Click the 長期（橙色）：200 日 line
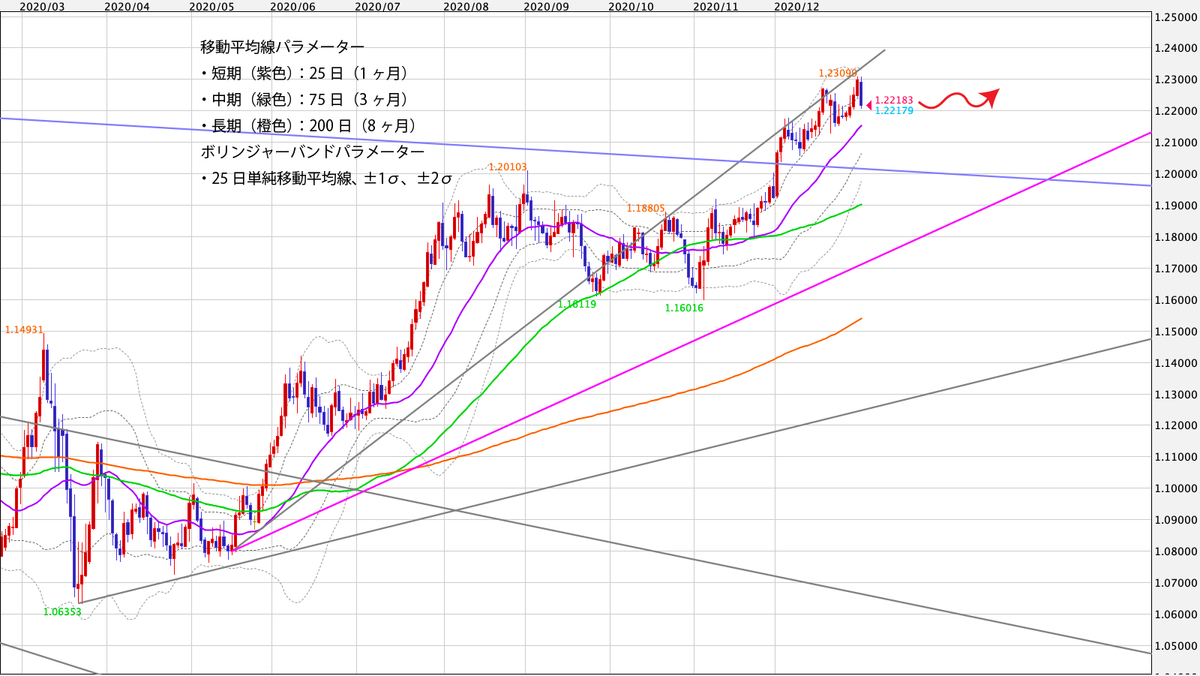The height and width of the screenshot is (676, 1200). pos(308,126)
